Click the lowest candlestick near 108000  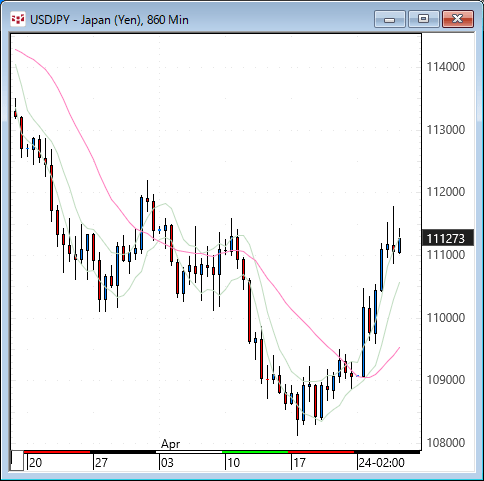pyautogui.click(x=297, y=406)
